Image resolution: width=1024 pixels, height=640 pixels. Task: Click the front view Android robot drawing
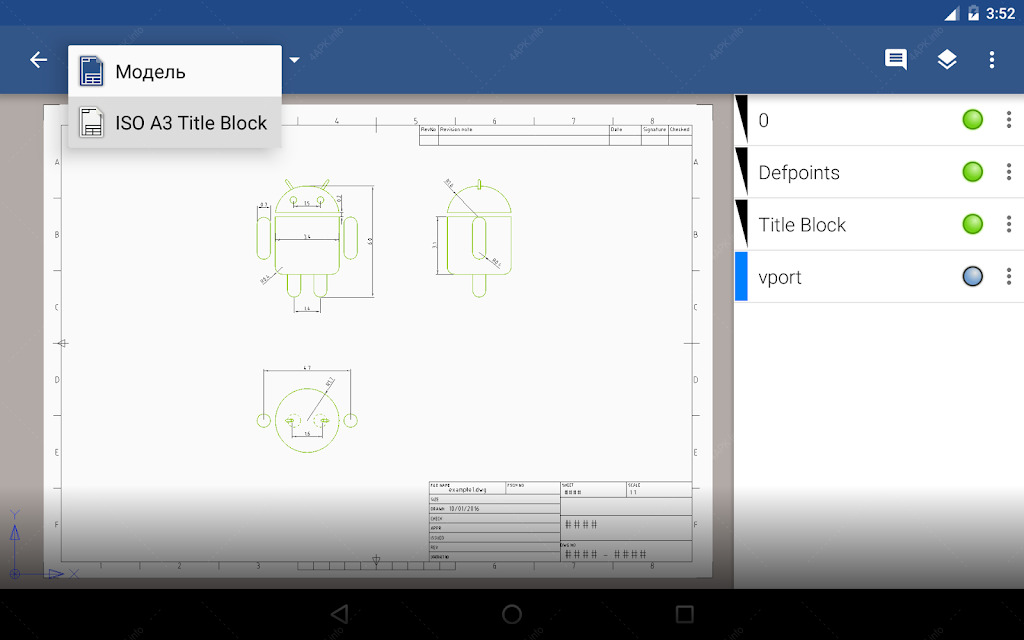(307, 238)
